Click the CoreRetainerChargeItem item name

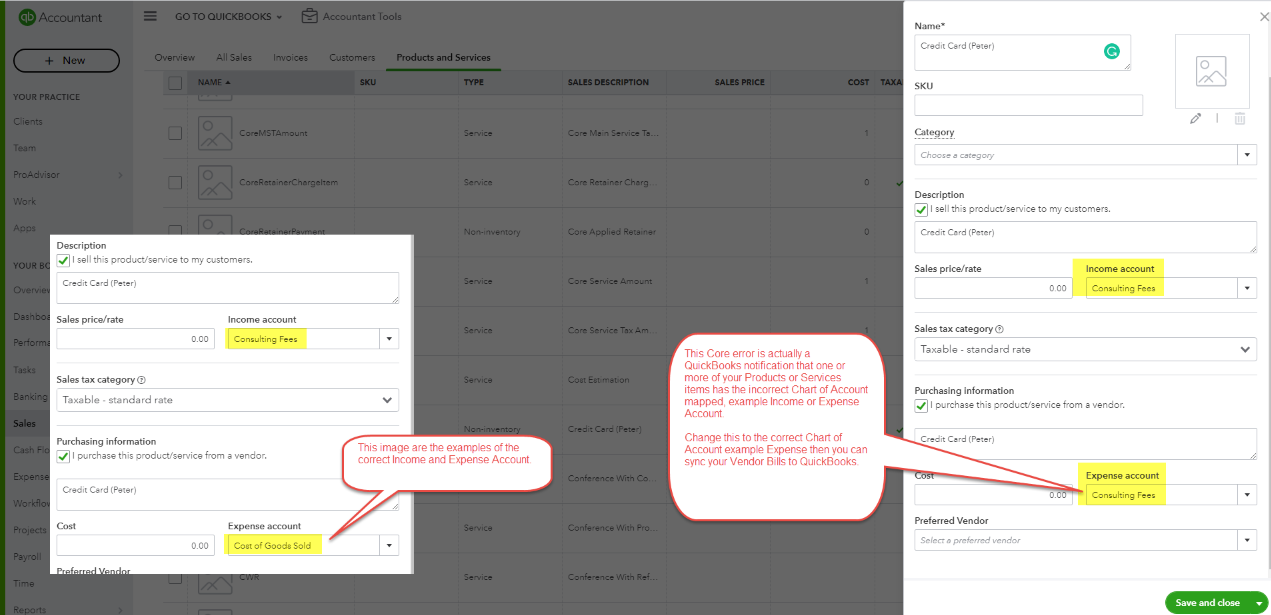289,182
